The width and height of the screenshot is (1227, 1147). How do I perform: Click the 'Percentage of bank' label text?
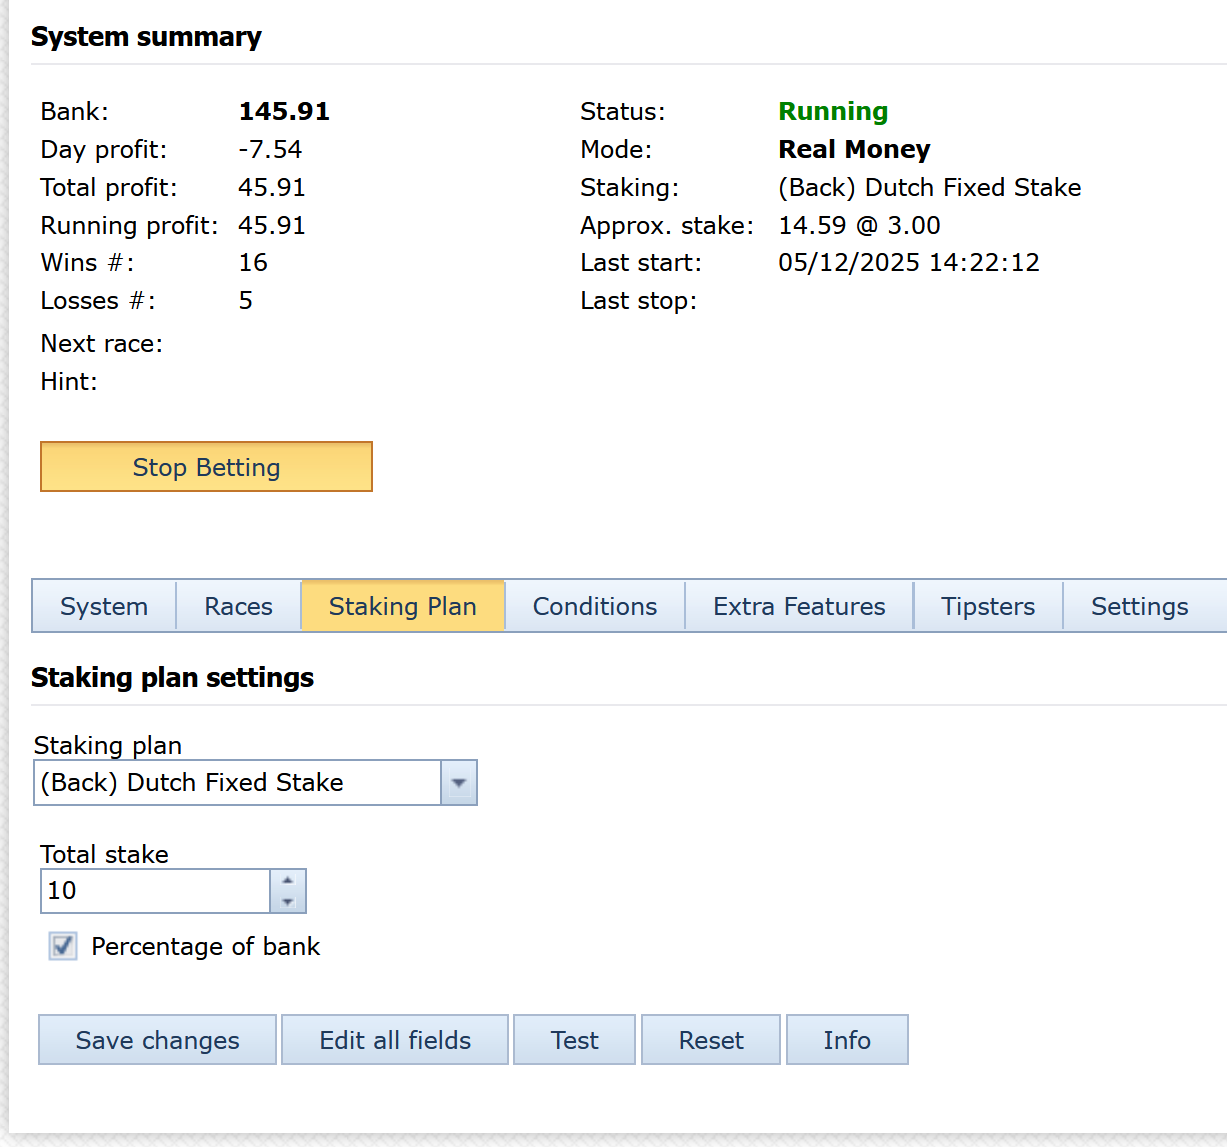[x=205, y=946]
